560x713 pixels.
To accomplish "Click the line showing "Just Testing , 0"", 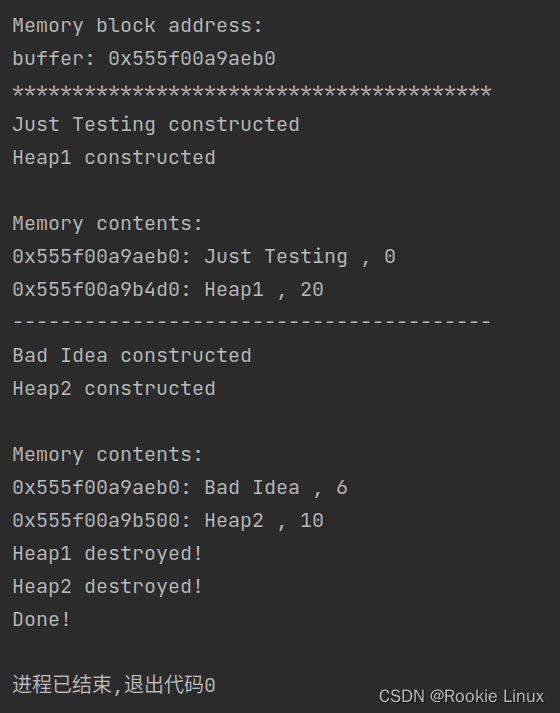I will pyautogui.click(x=204, y=256).
